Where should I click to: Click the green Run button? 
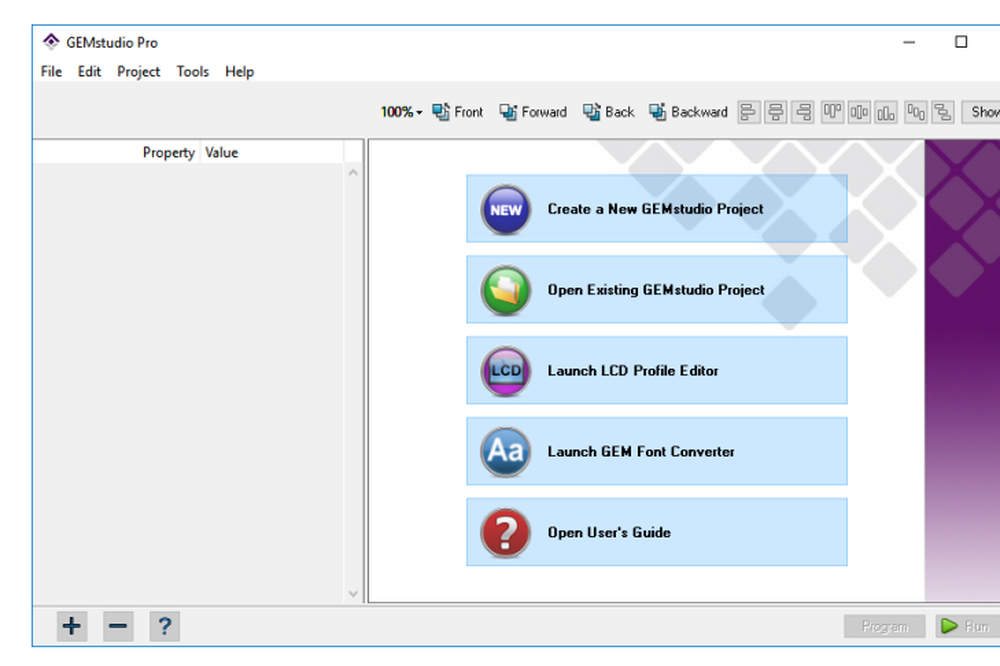click(967, 626)
